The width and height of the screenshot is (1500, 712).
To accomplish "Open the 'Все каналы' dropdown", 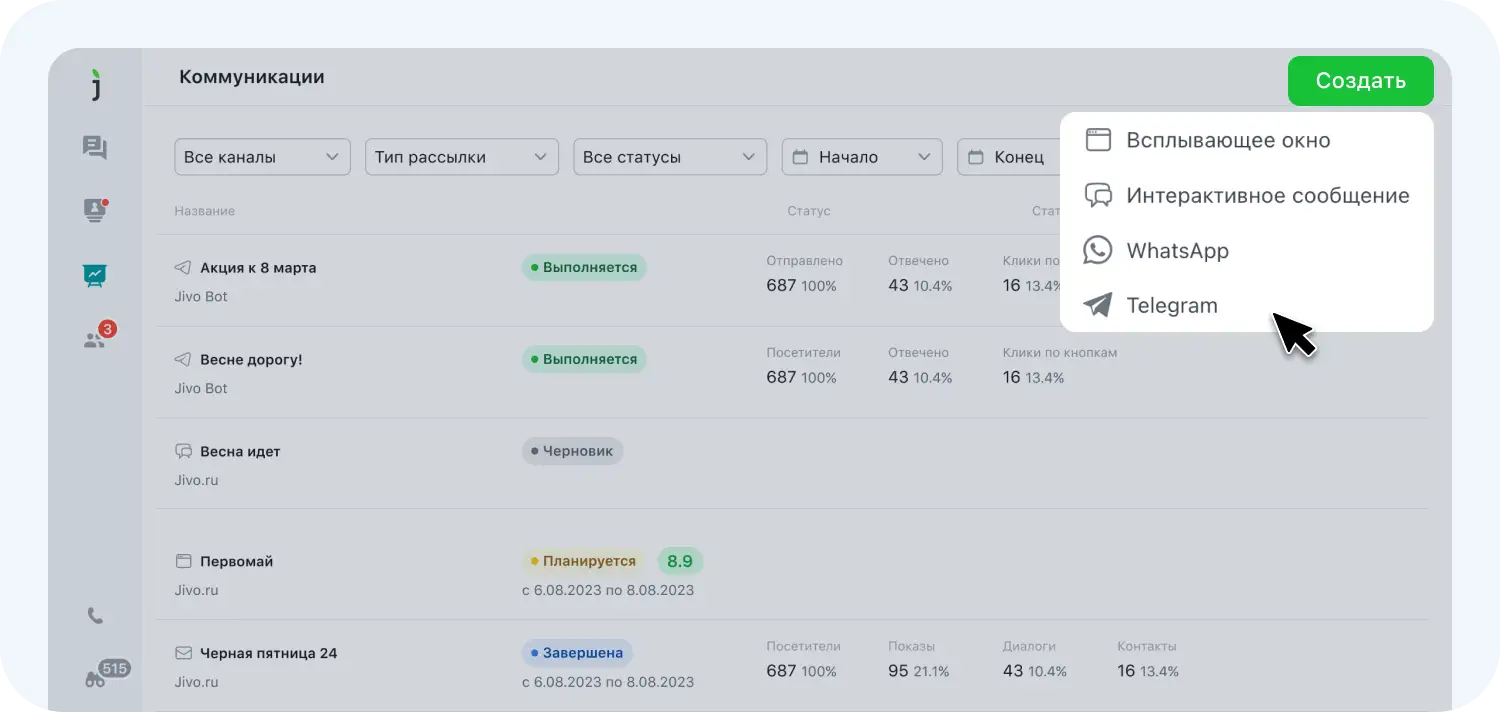I will [x=262, y=156].
